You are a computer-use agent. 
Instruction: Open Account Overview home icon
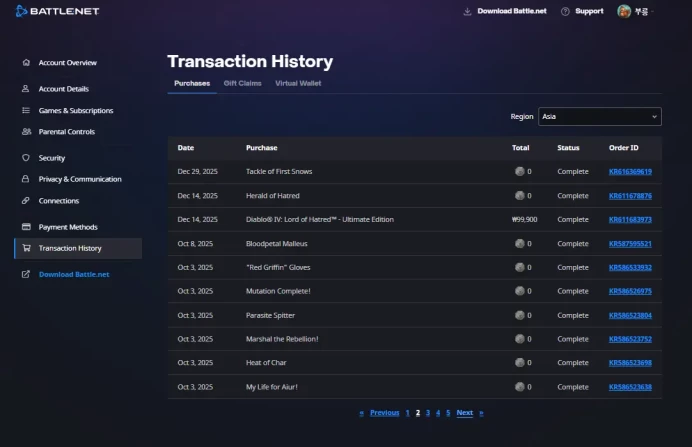pyautogui.click(x=26, y=63)
